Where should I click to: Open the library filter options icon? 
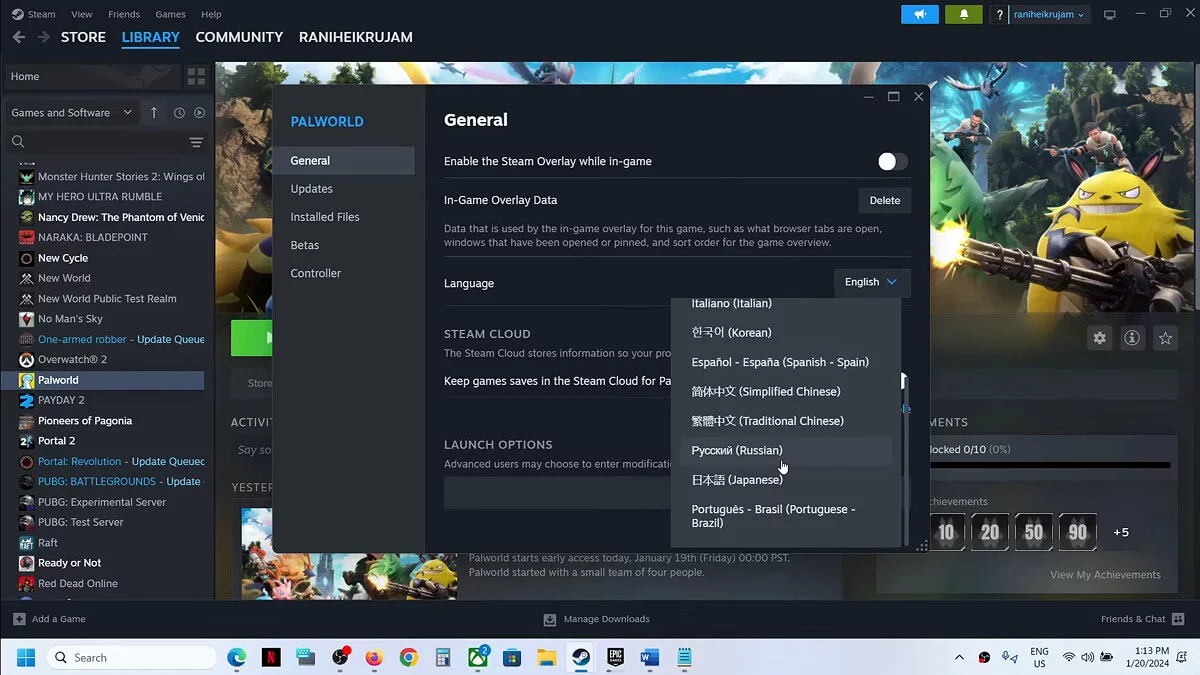pyautogui.click(x=196, y=142)
